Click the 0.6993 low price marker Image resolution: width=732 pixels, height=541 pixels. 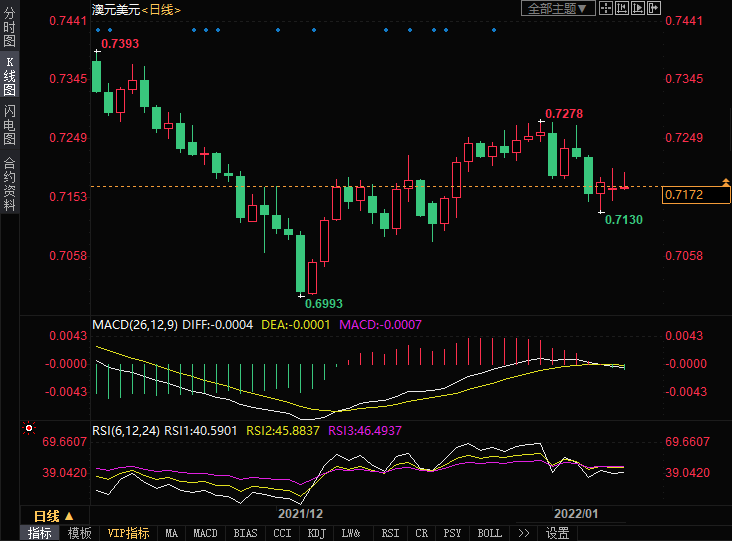[323, 303]
